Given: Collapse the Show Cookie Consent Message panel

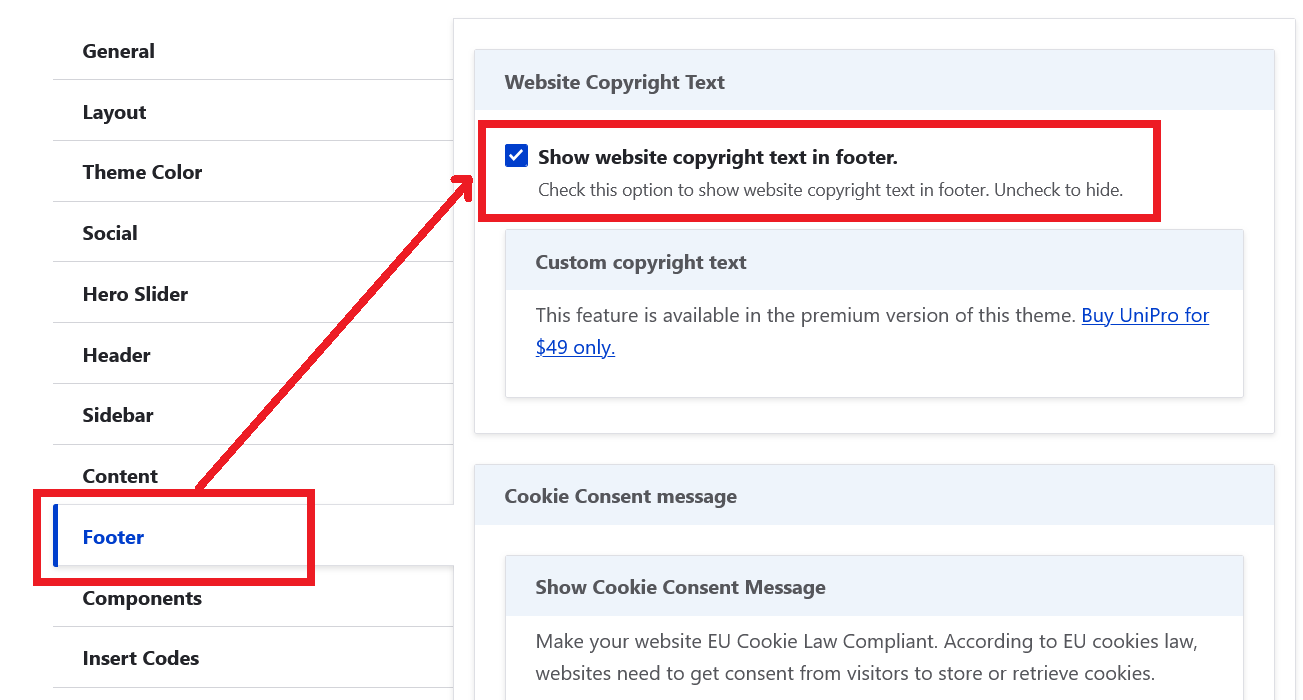Looking at the screenshot, I should tap(680, 587).
